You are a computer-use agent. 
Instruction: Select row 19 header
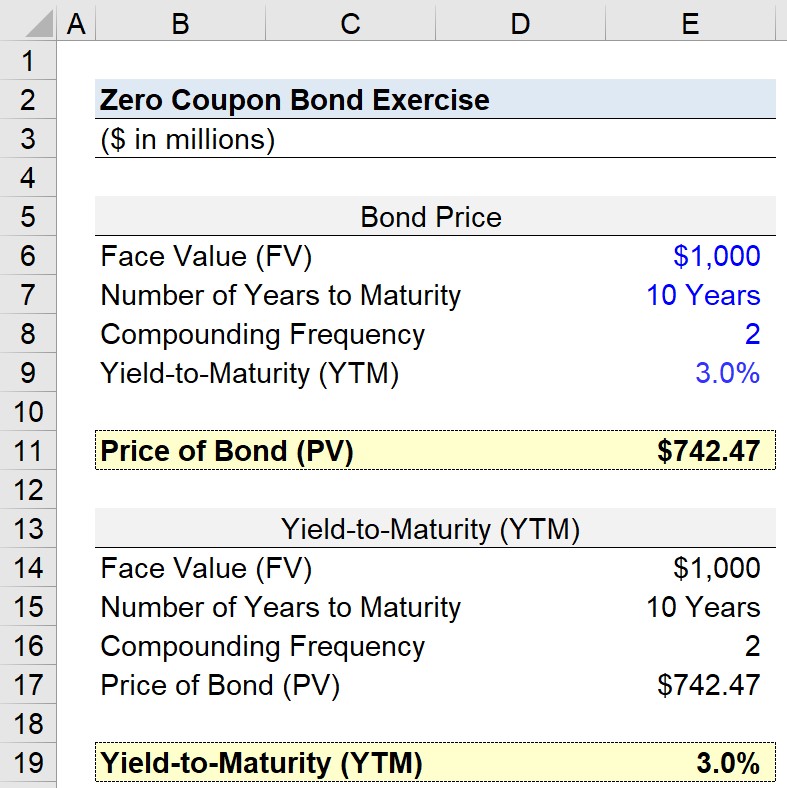[28, 762]
